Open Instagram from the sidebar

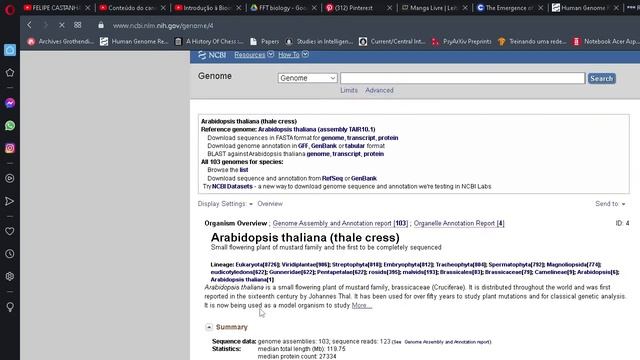(10, 148)
